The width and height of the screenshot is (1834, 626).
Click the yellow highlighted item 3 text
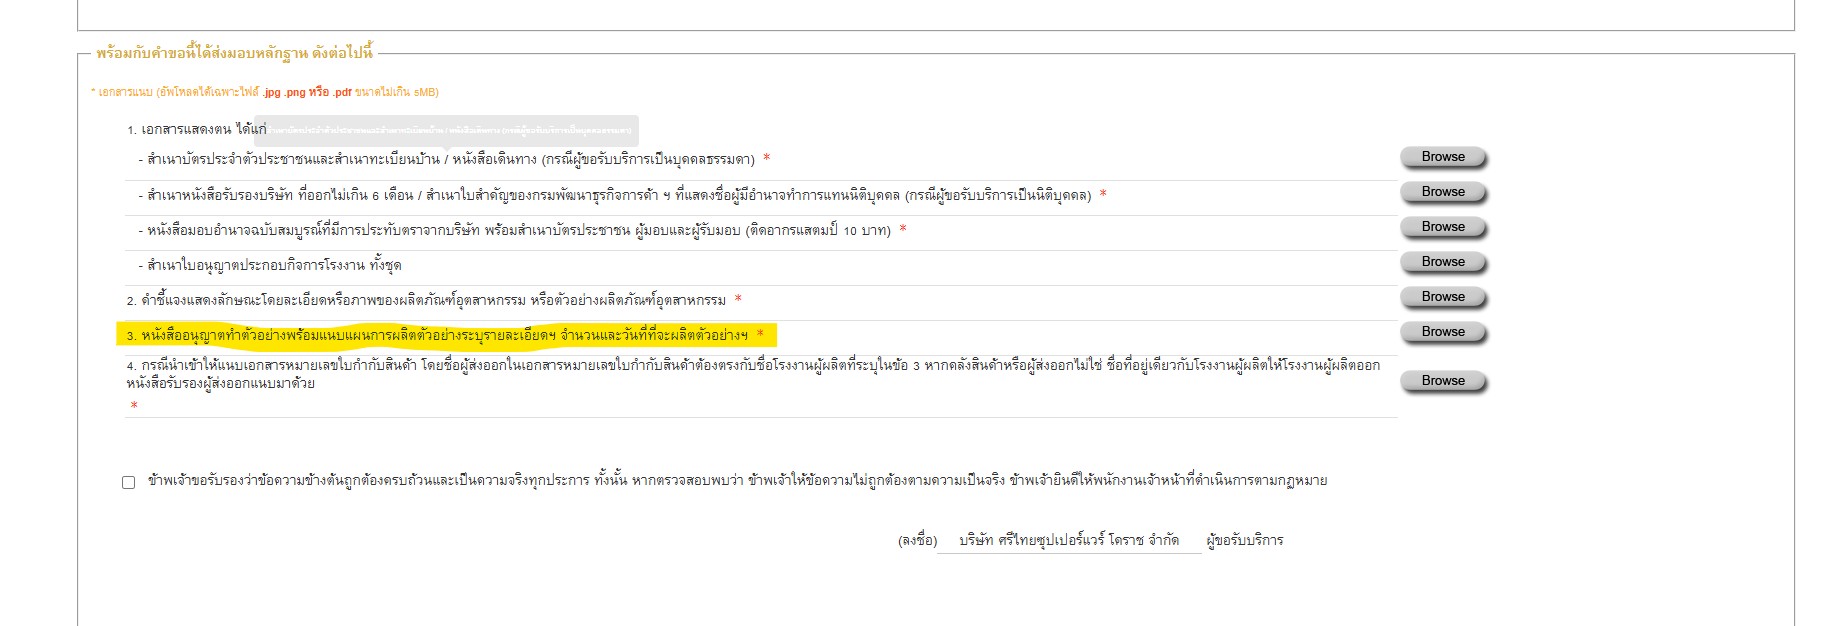(x=444, y=335)
